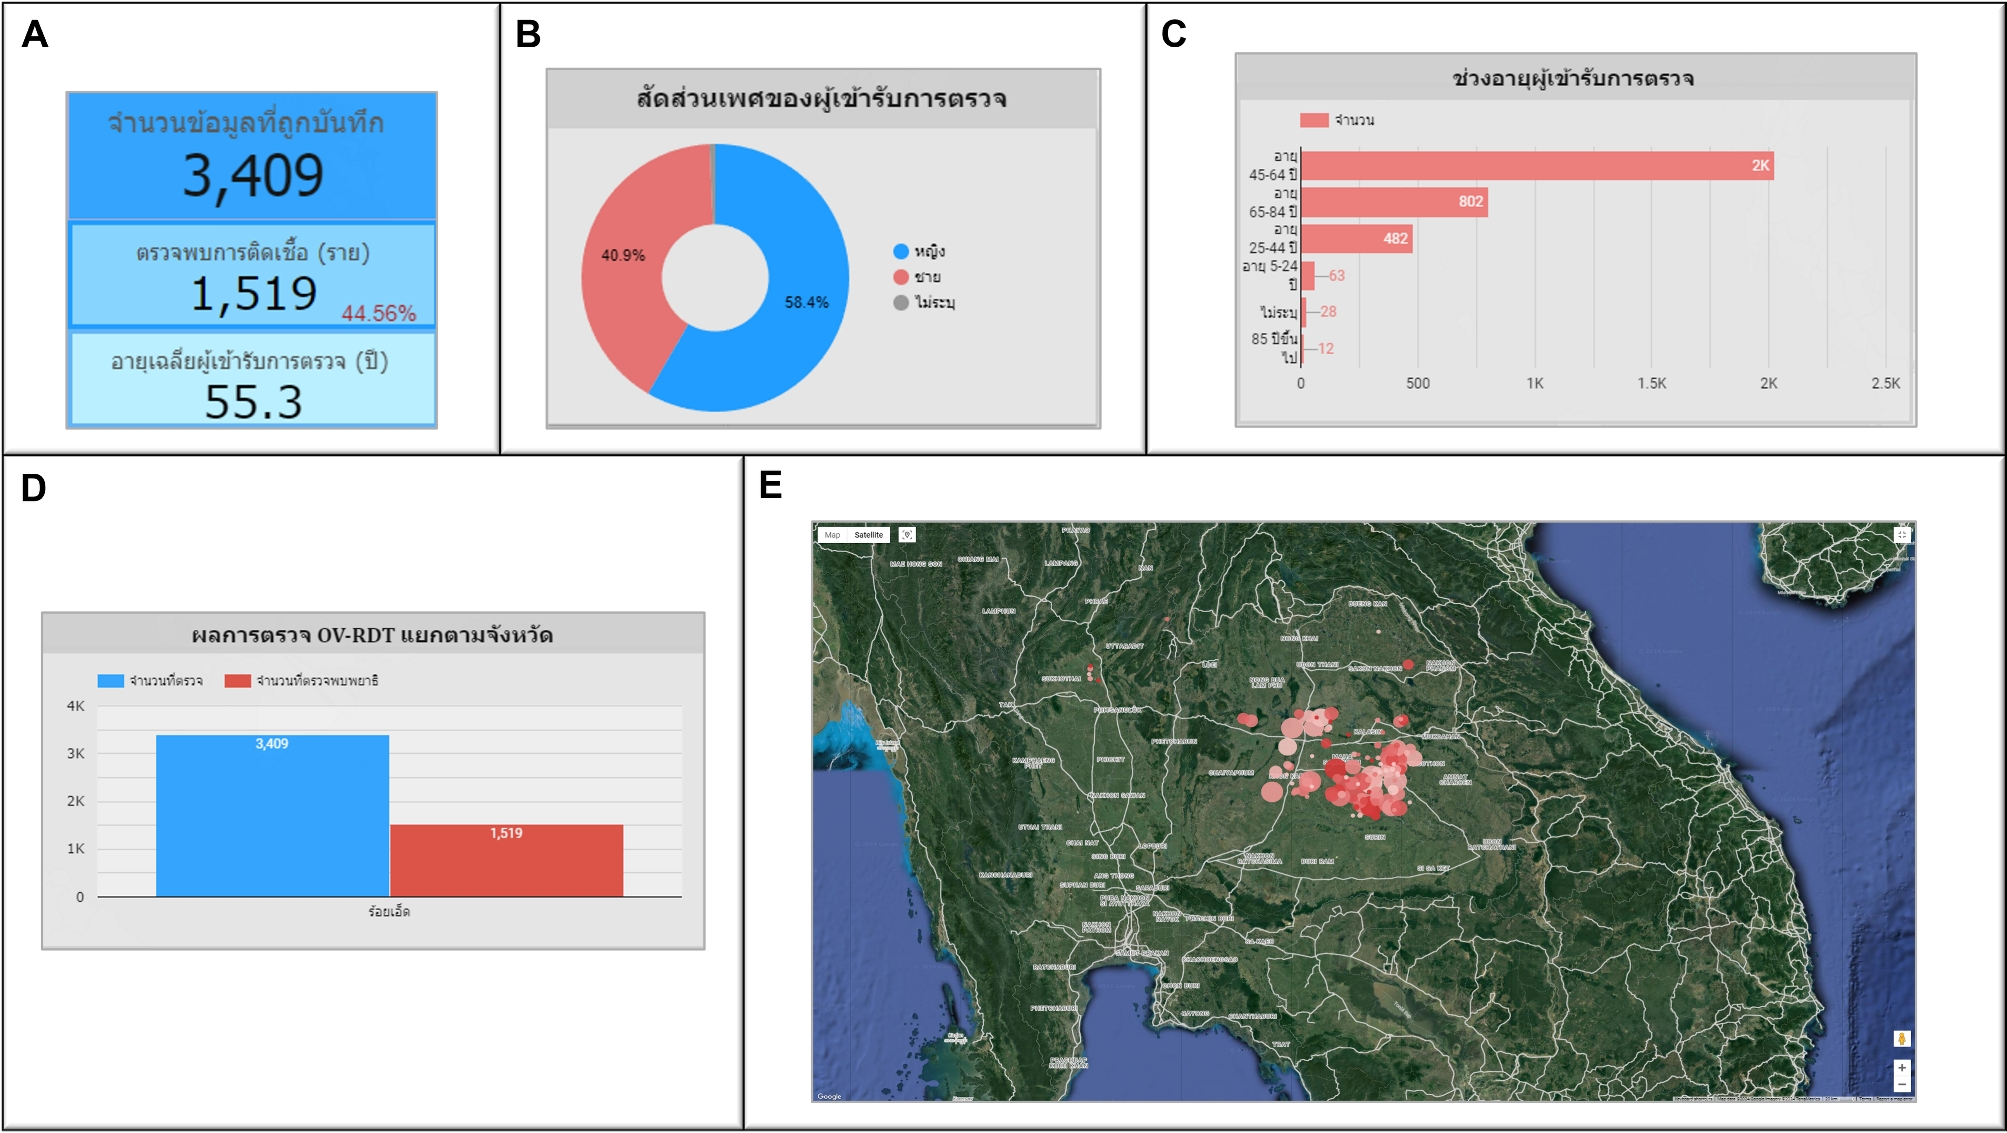
Task: Toggle จำนวนที่ตรวจ blue legend in province chart
Action: coord(111,681)
